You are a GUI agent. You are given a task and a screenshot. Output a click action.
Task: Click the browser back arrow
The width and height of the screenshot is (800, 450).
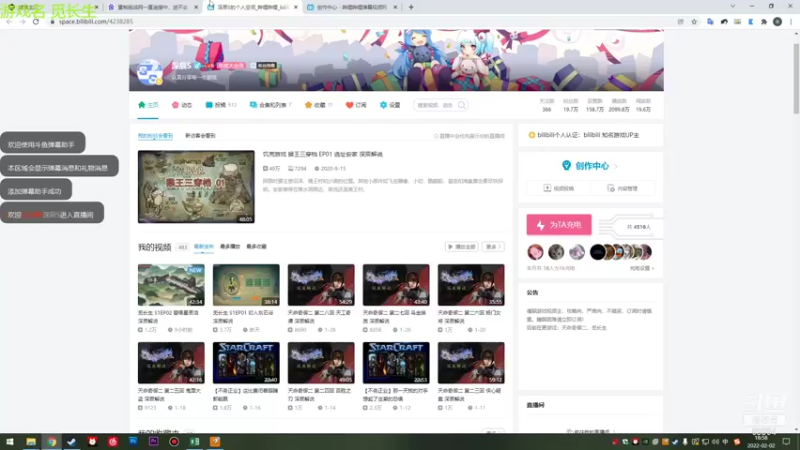[x=9, y=21]
